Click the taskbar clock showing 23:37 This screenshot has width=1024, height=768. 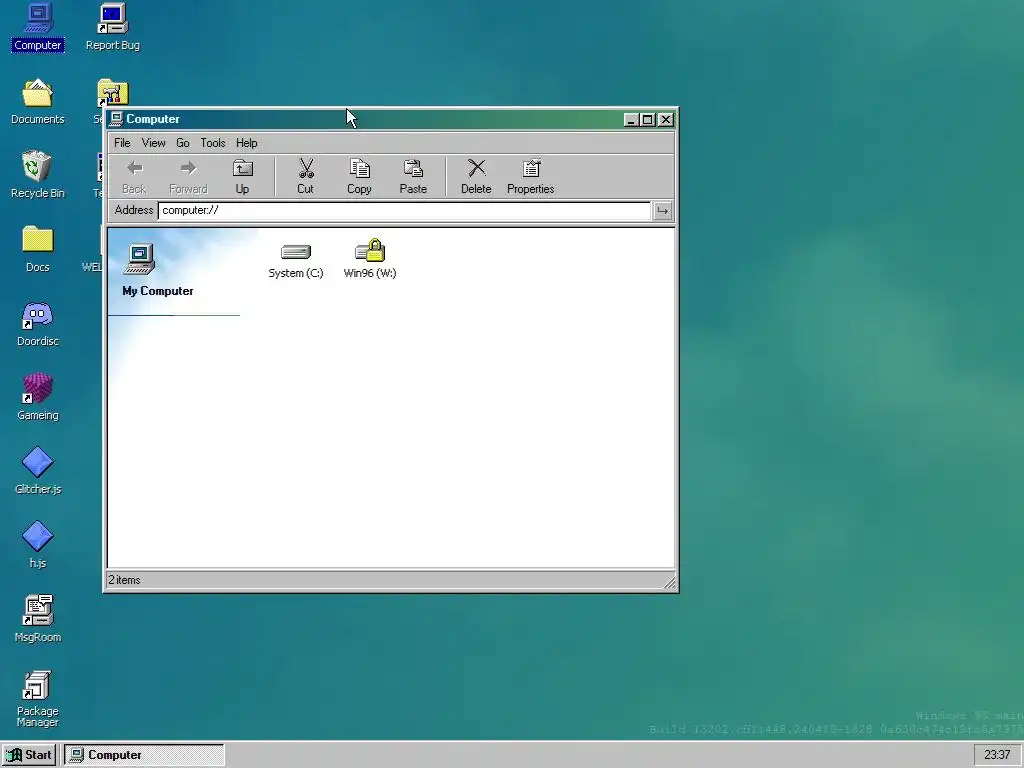coord(997,755)
